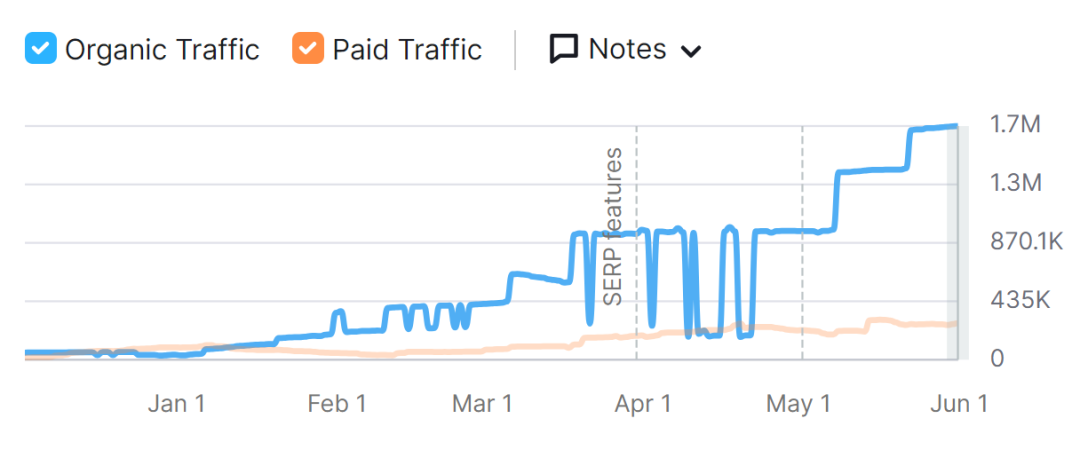
Task: Select the May 1 date axis label
Action: [x=798, y=404]
